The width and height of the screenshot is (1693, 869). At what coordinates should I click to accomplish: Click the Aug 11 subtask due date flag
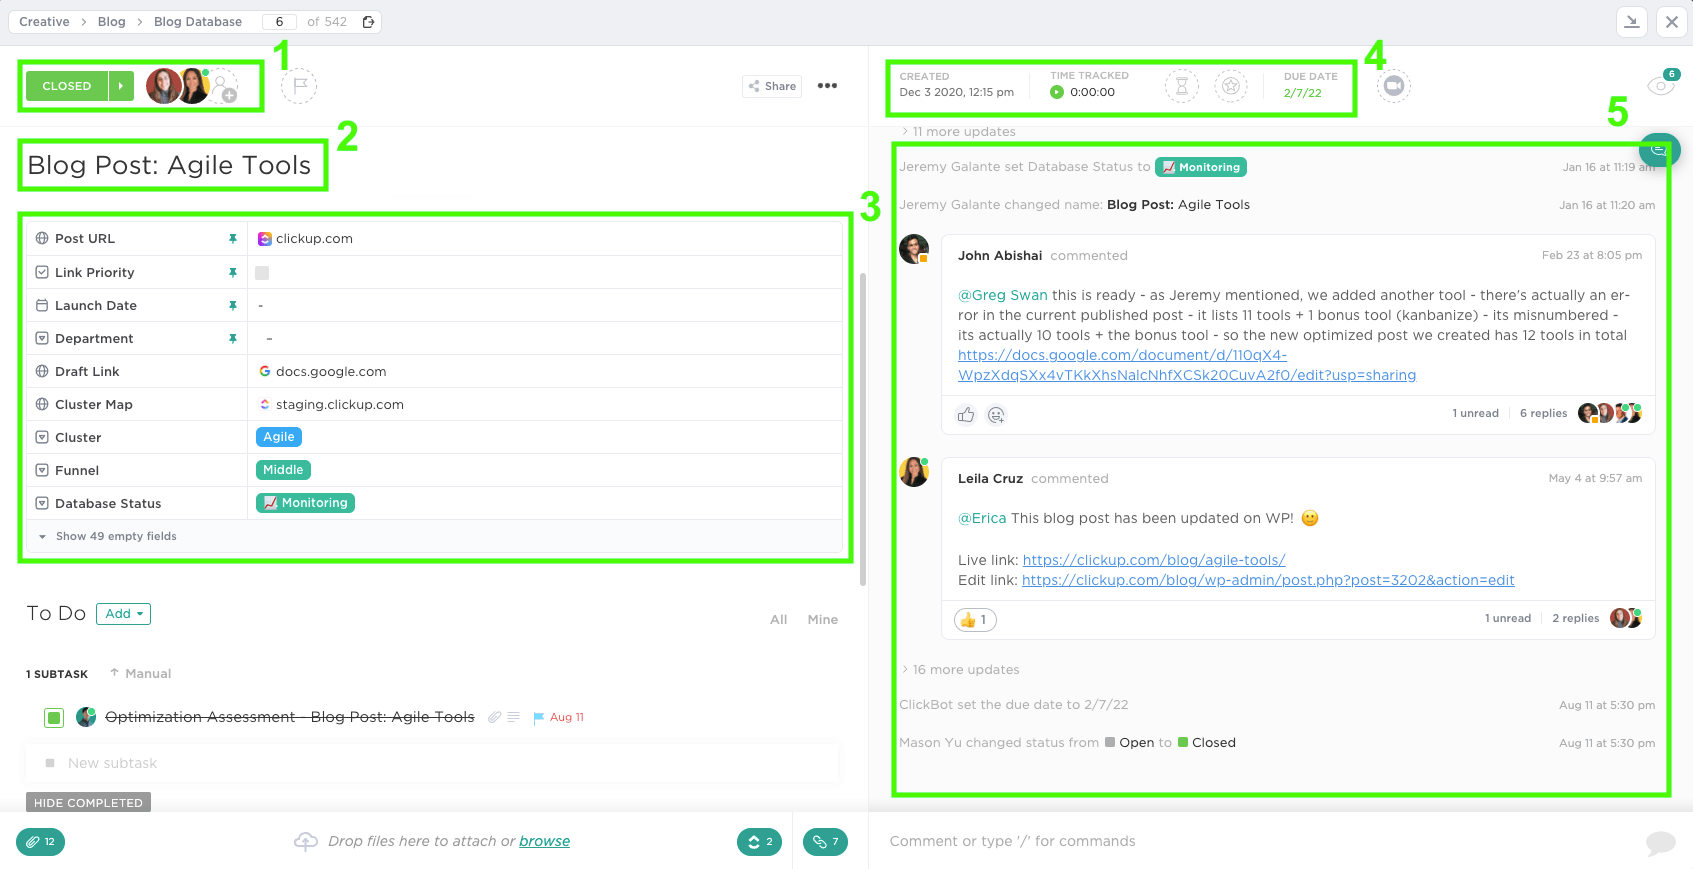(559, 718)
